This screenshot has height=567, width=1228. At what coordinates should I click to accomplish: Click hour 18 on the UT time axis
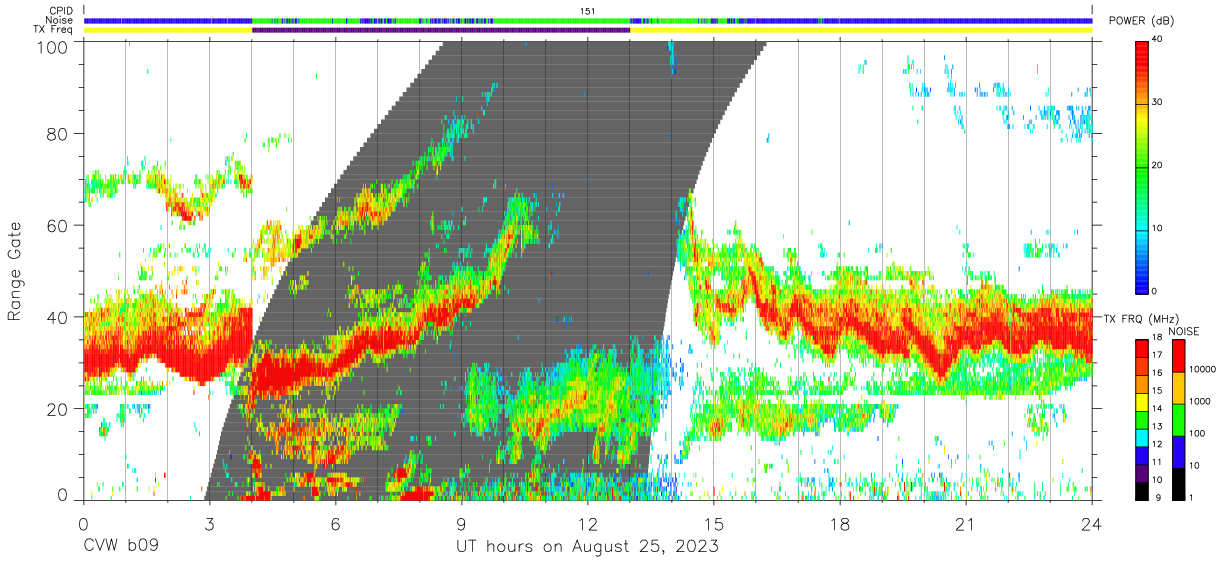(x=840, y=524)
